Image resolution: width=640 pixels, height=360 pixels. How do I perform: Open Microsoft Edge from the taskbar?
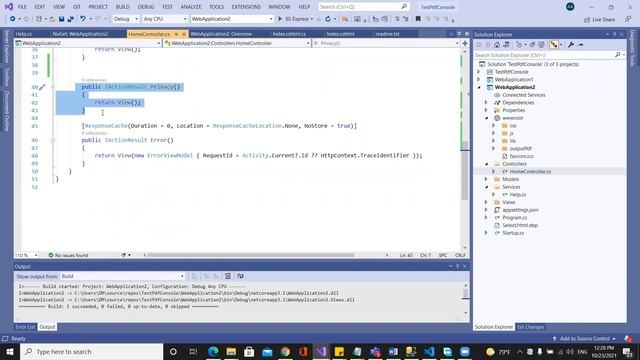(213, 351)
